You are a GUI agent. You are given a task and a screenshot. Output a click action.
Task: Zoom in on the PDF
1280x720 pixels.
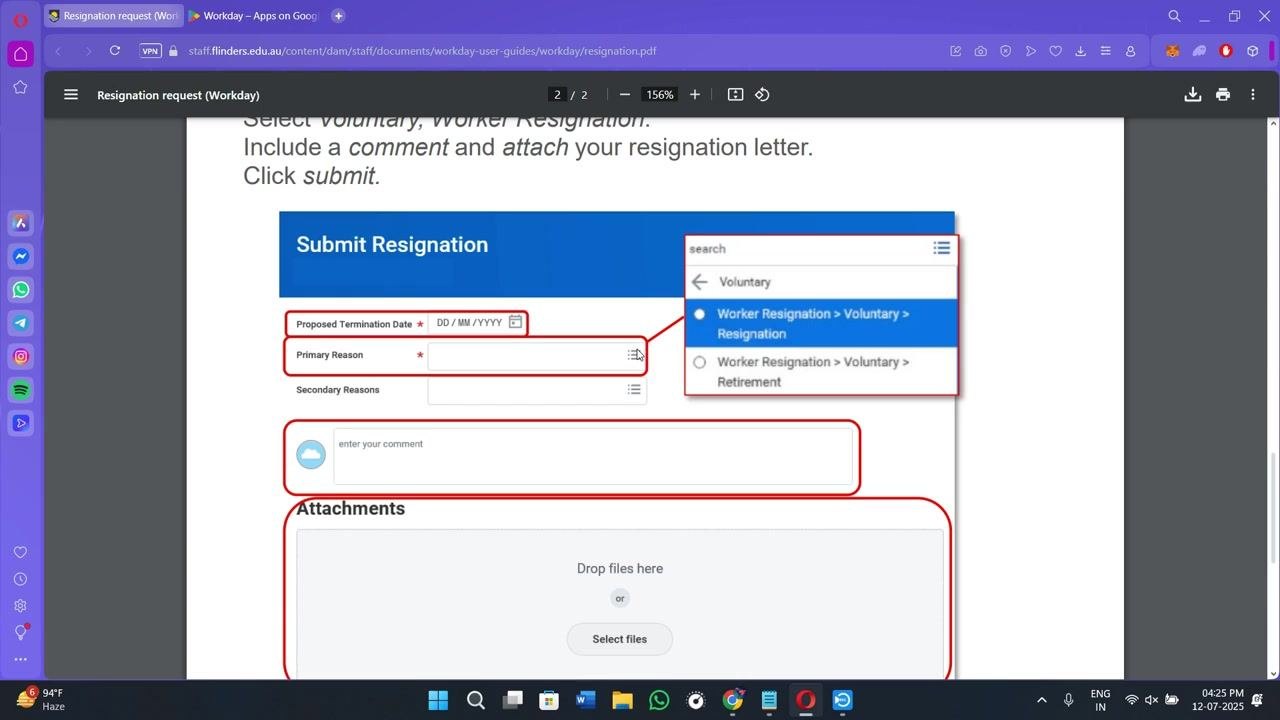[695, 95]
